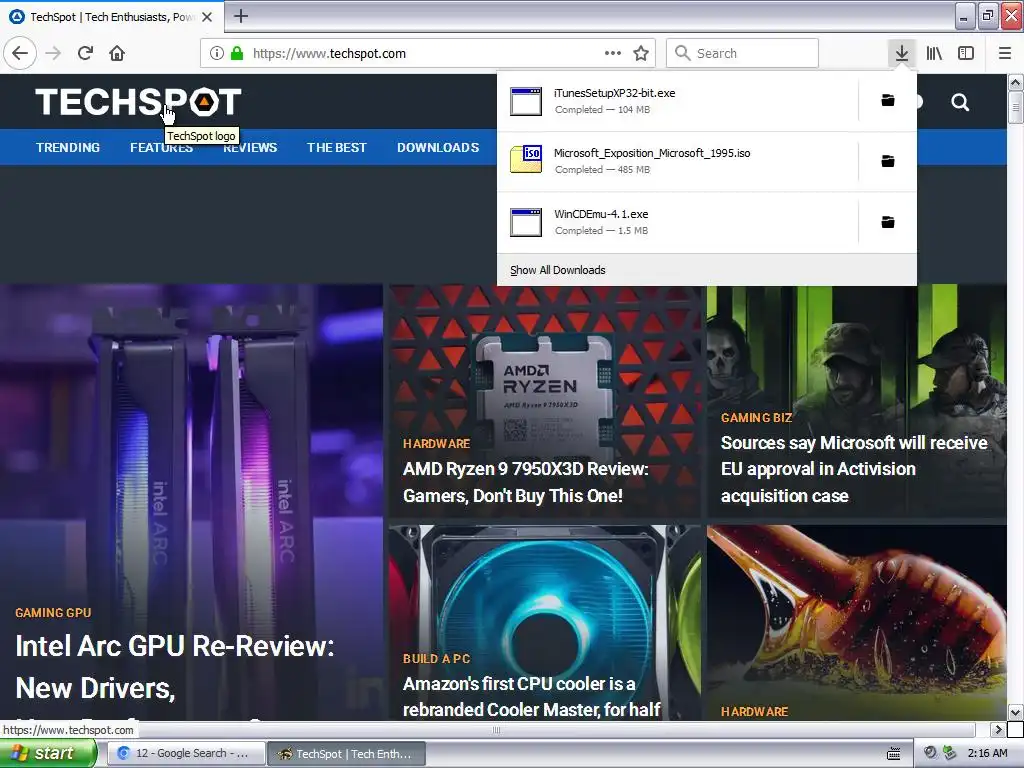The height and width of the screenshot is (768, 1024).
Task: Open the page actions three-dot menu
Action: (x=613, y=53)
